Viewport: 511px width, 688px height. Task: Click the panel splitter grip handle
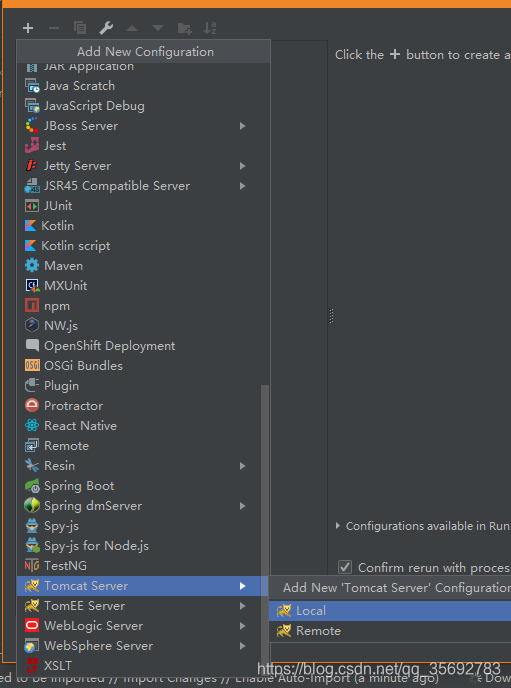coord(331,316)
